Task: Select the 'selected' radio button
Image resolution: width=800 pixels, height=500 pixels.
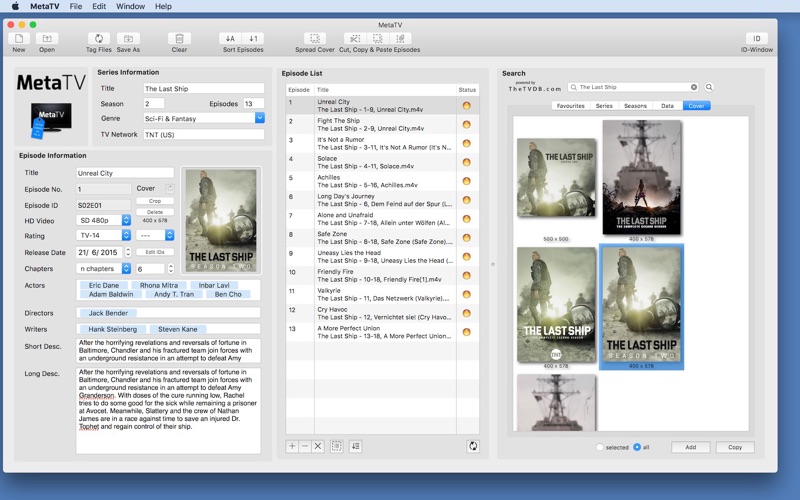Action: [600, 447]
